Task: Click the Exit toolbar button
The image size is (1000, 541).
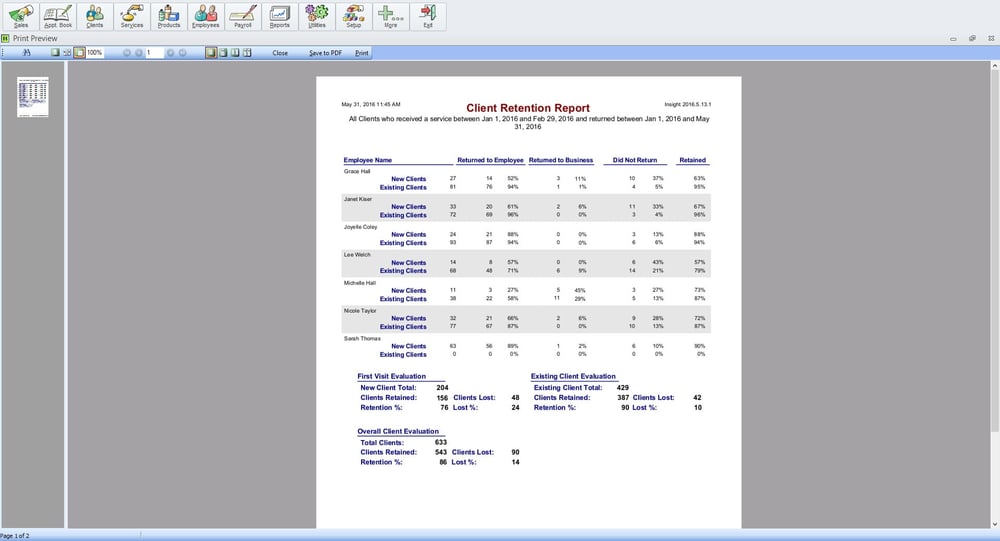Action: pyautogui.click(x=428, y=16)
